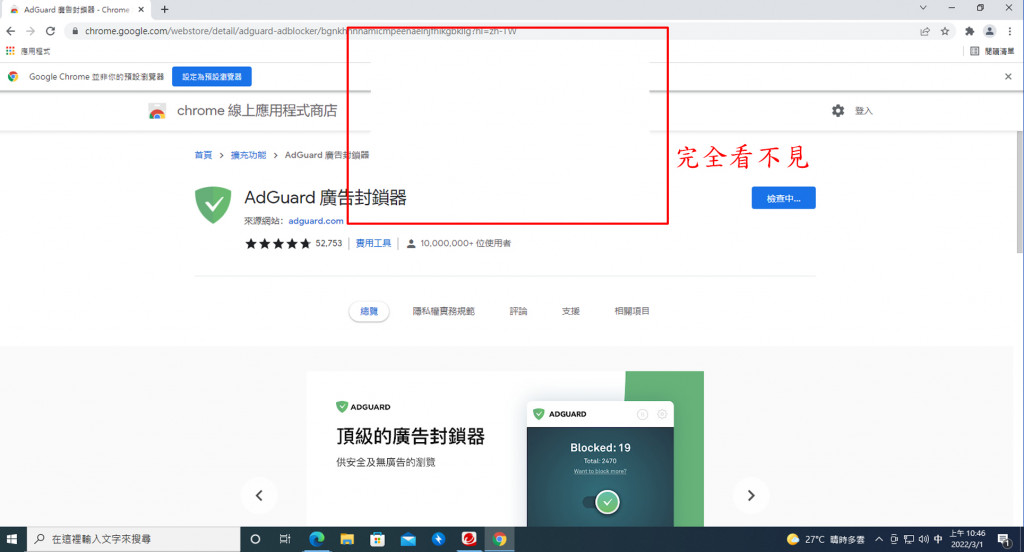Open the Productivity category link
1024x552 pixels.
(374, 243)
